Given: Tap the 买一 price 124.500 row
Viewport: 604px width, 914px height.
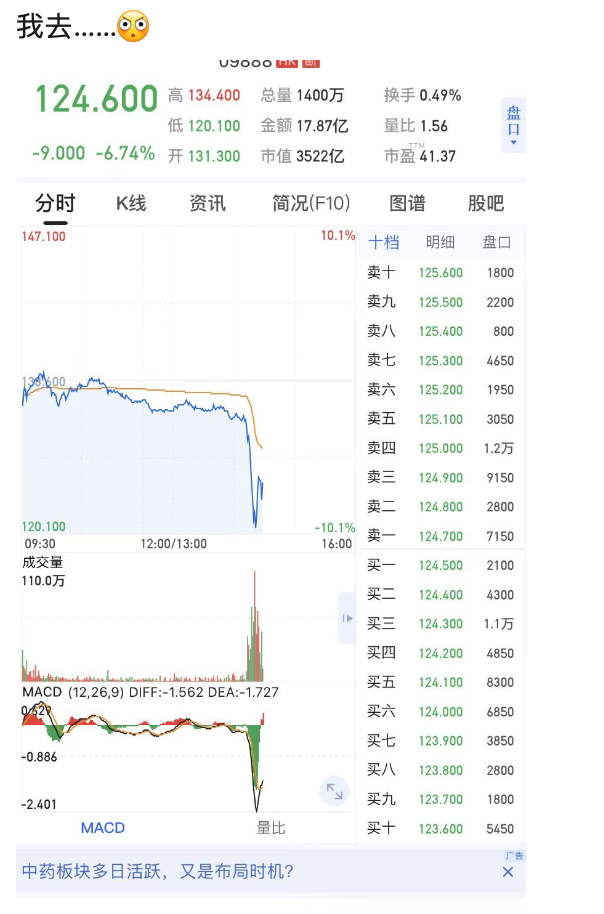Looking at the screenshot, I should (x=440, y=566).
